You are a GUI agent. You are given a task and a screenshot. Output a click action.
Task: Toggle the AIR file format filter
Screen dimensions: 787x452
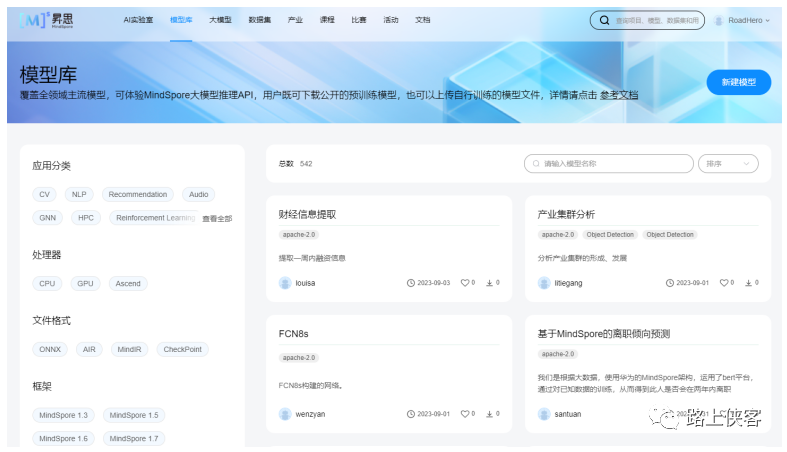pos(89,349)
